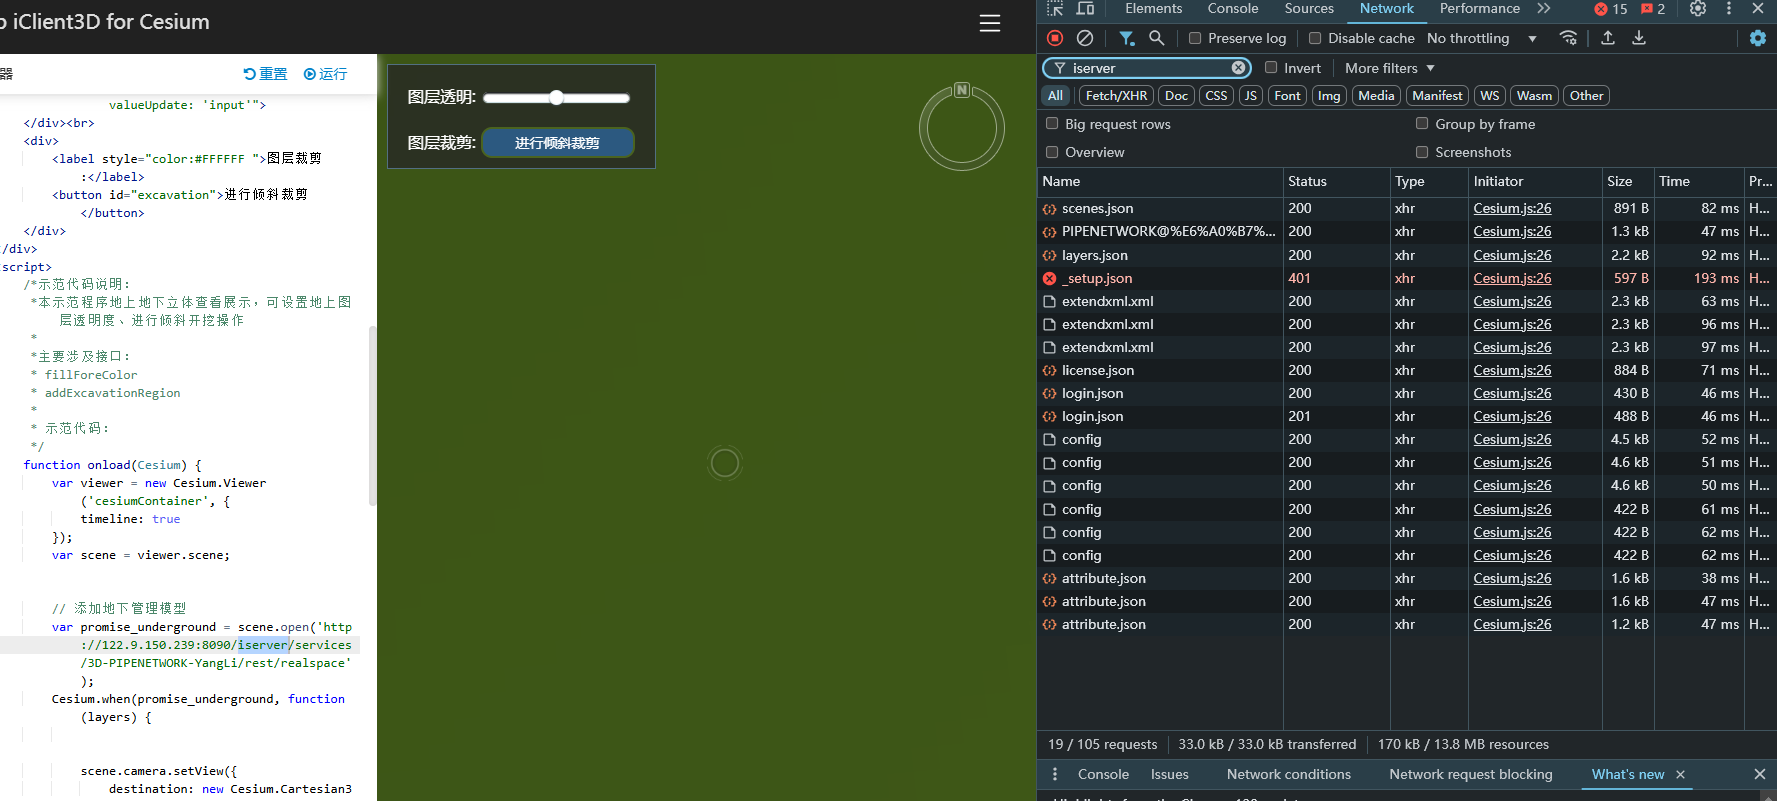The height and width of the screenshot is (801, 1777).
Task: Adjust the 图层透明 layer opacity slider
Action: click(x=556, y=97)
